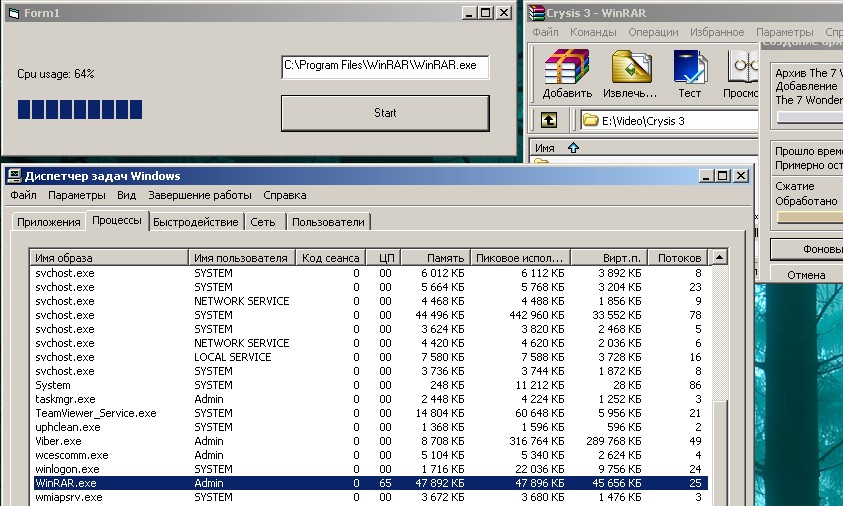Sort by Пиковое испол... column header
Image resolution: width=843 pixels, height=506 pixels.
click(520, 258)
